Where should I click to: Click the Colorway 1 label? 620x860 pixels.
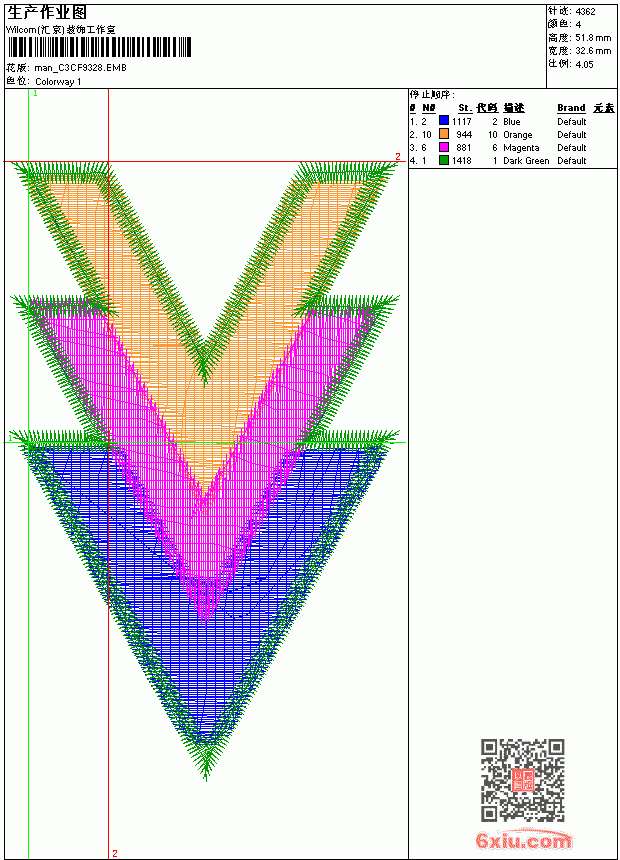58,82
